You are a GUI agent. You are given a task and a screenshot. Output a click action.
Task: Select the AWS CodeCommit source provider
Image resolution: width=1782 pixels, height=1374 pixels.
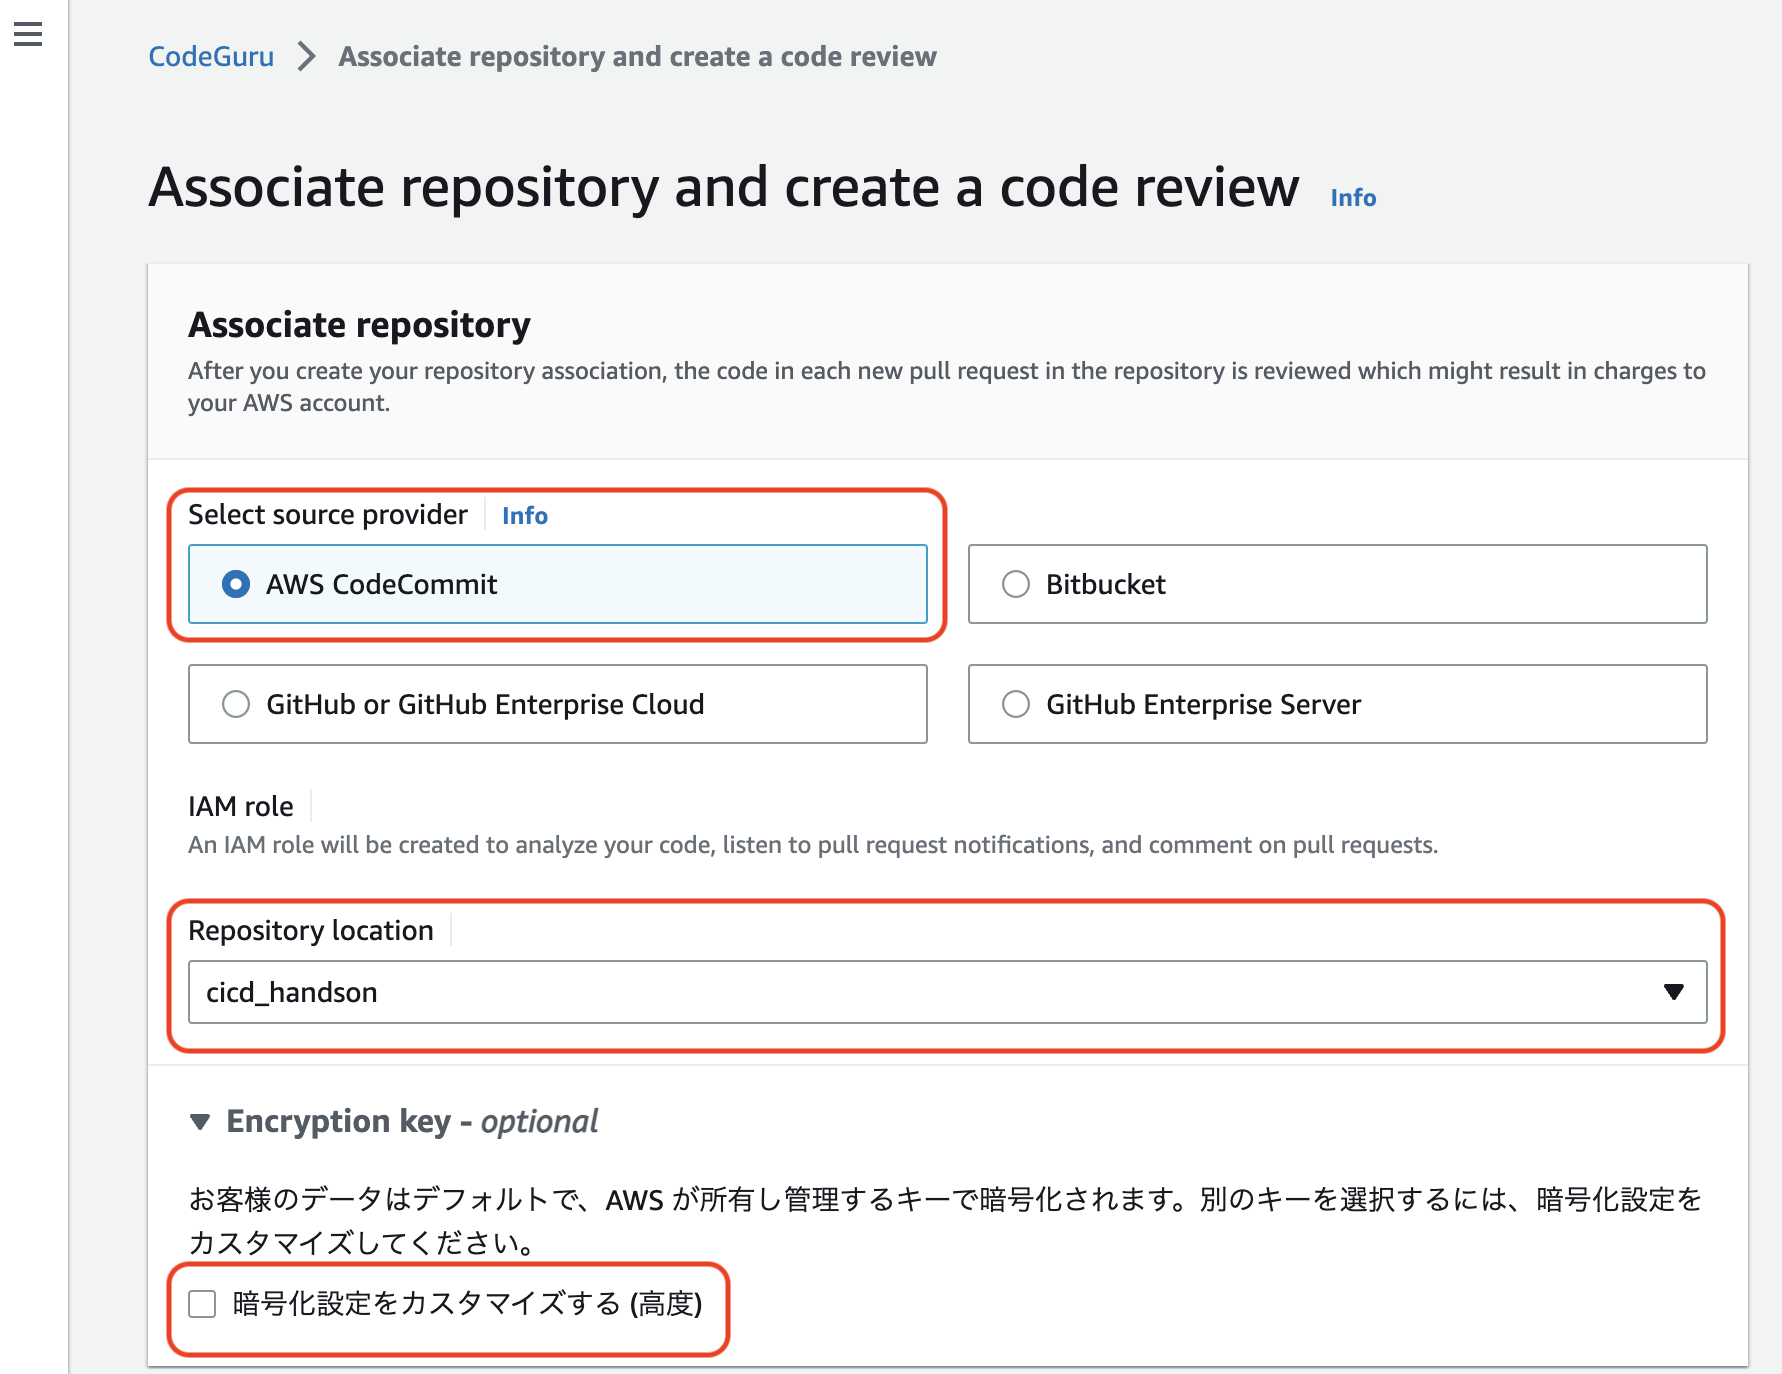click(236, 584)
